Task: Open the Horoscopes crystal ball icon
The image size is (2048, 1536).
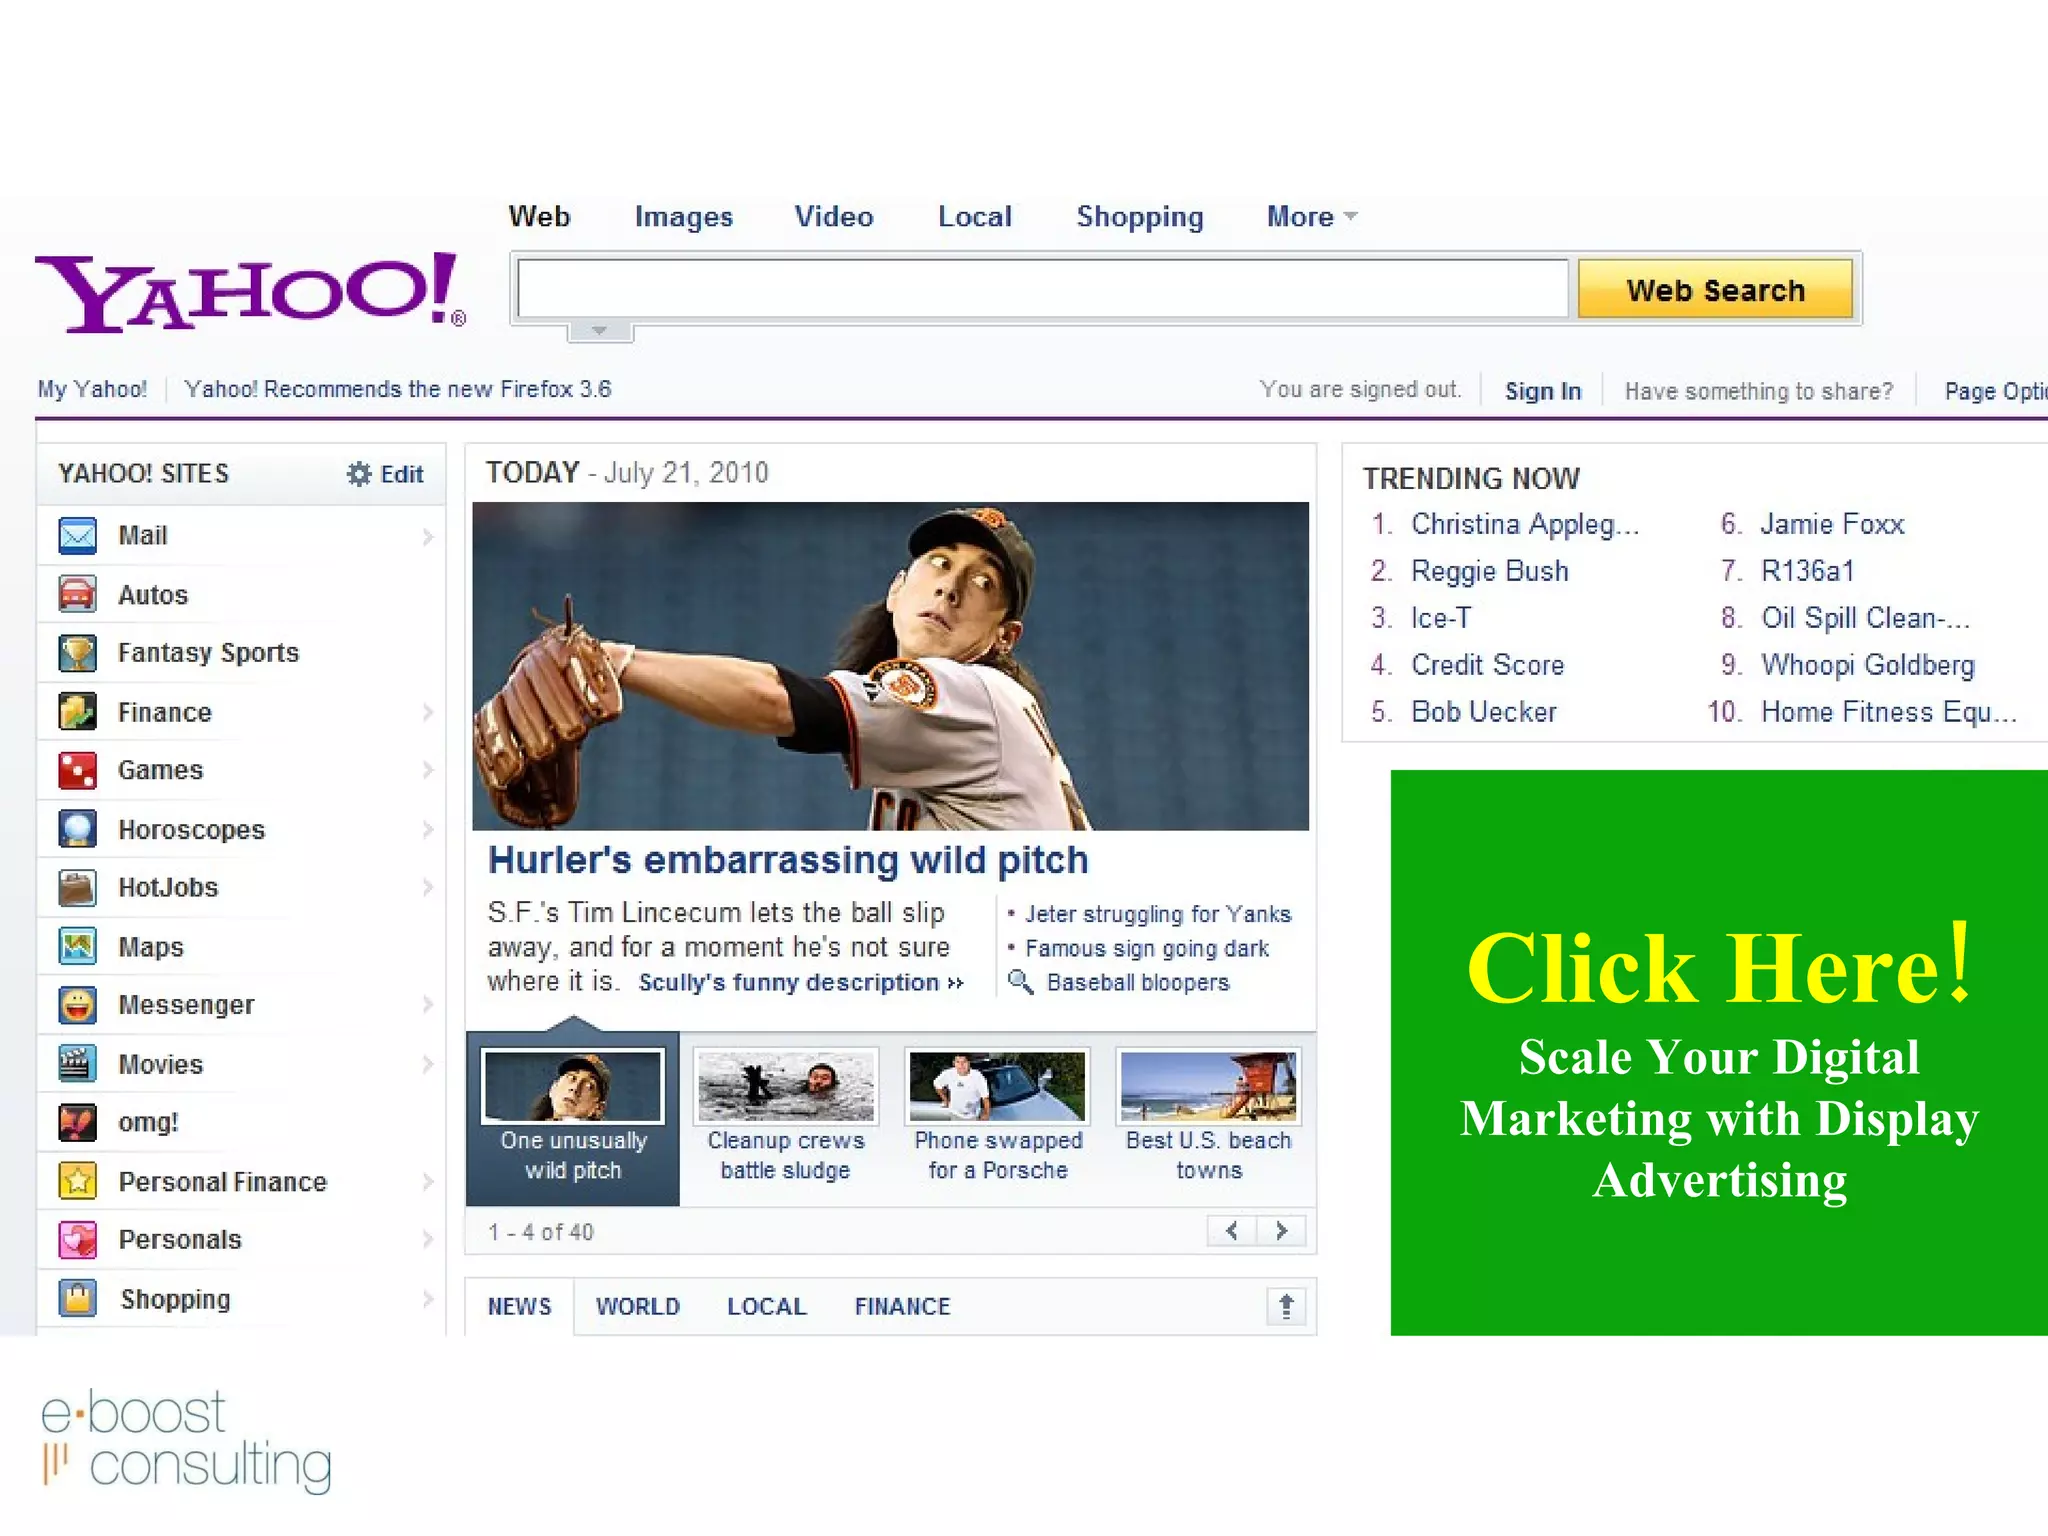Action: [77, 829]
